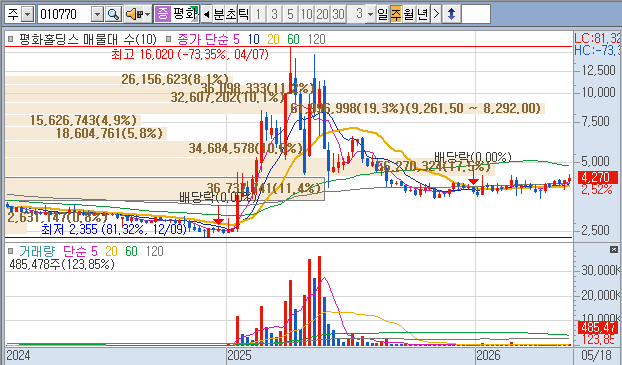Screen dimensions: 622x365
Task: Open the 주 market type dropdown
Action: point(27,15)
